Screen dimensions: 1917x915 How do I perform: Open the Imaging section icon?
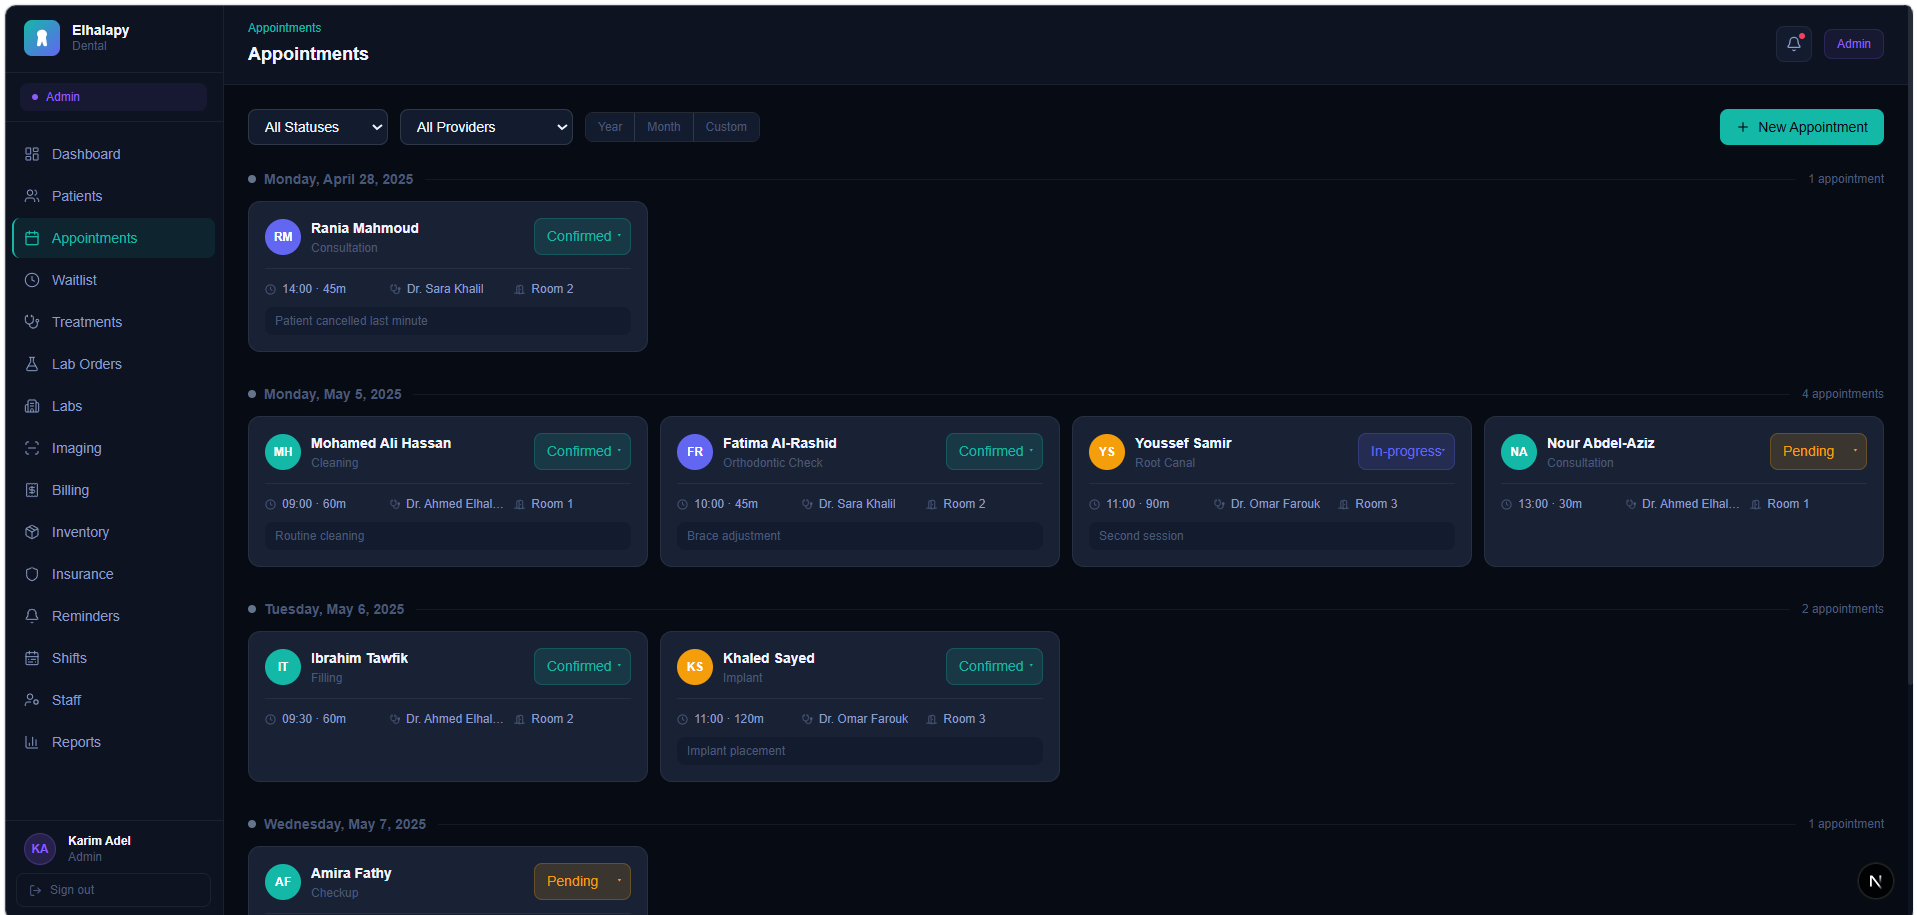click(32, 448)
